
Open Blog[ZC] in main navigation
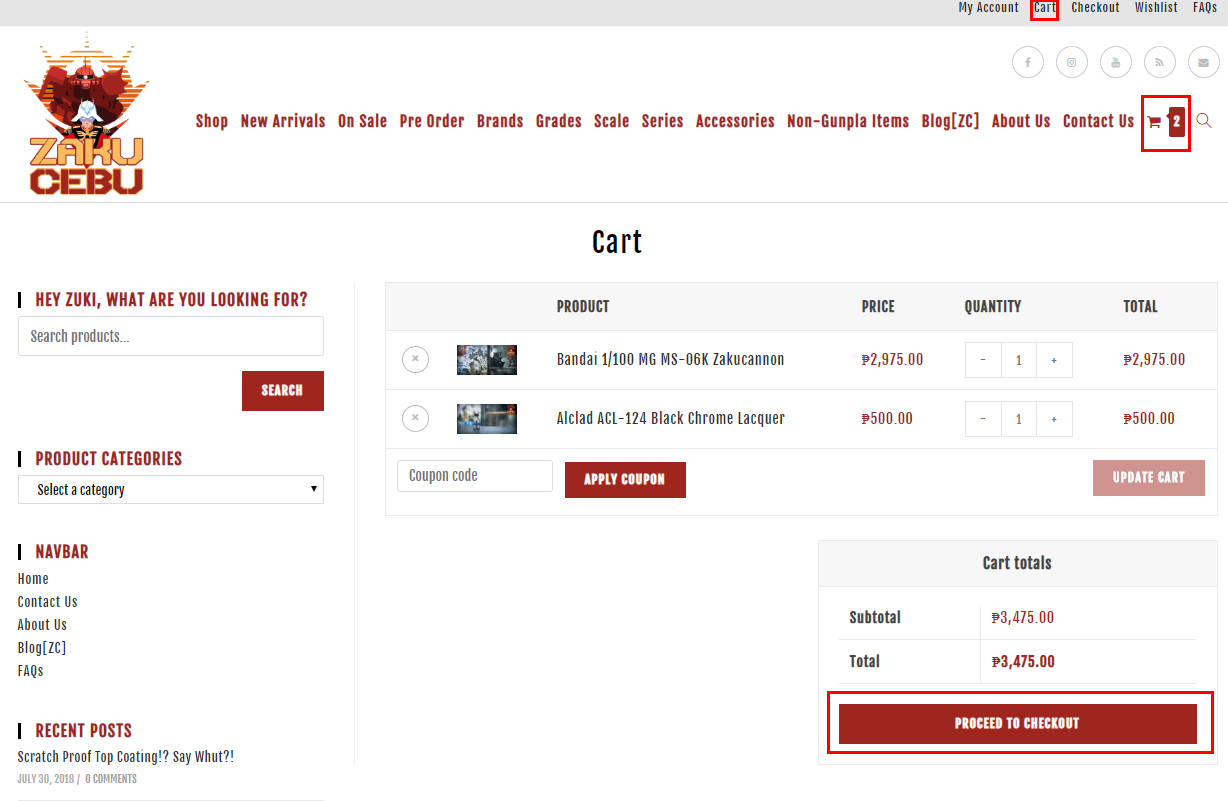pyautogui.click(x=951, y=121)
